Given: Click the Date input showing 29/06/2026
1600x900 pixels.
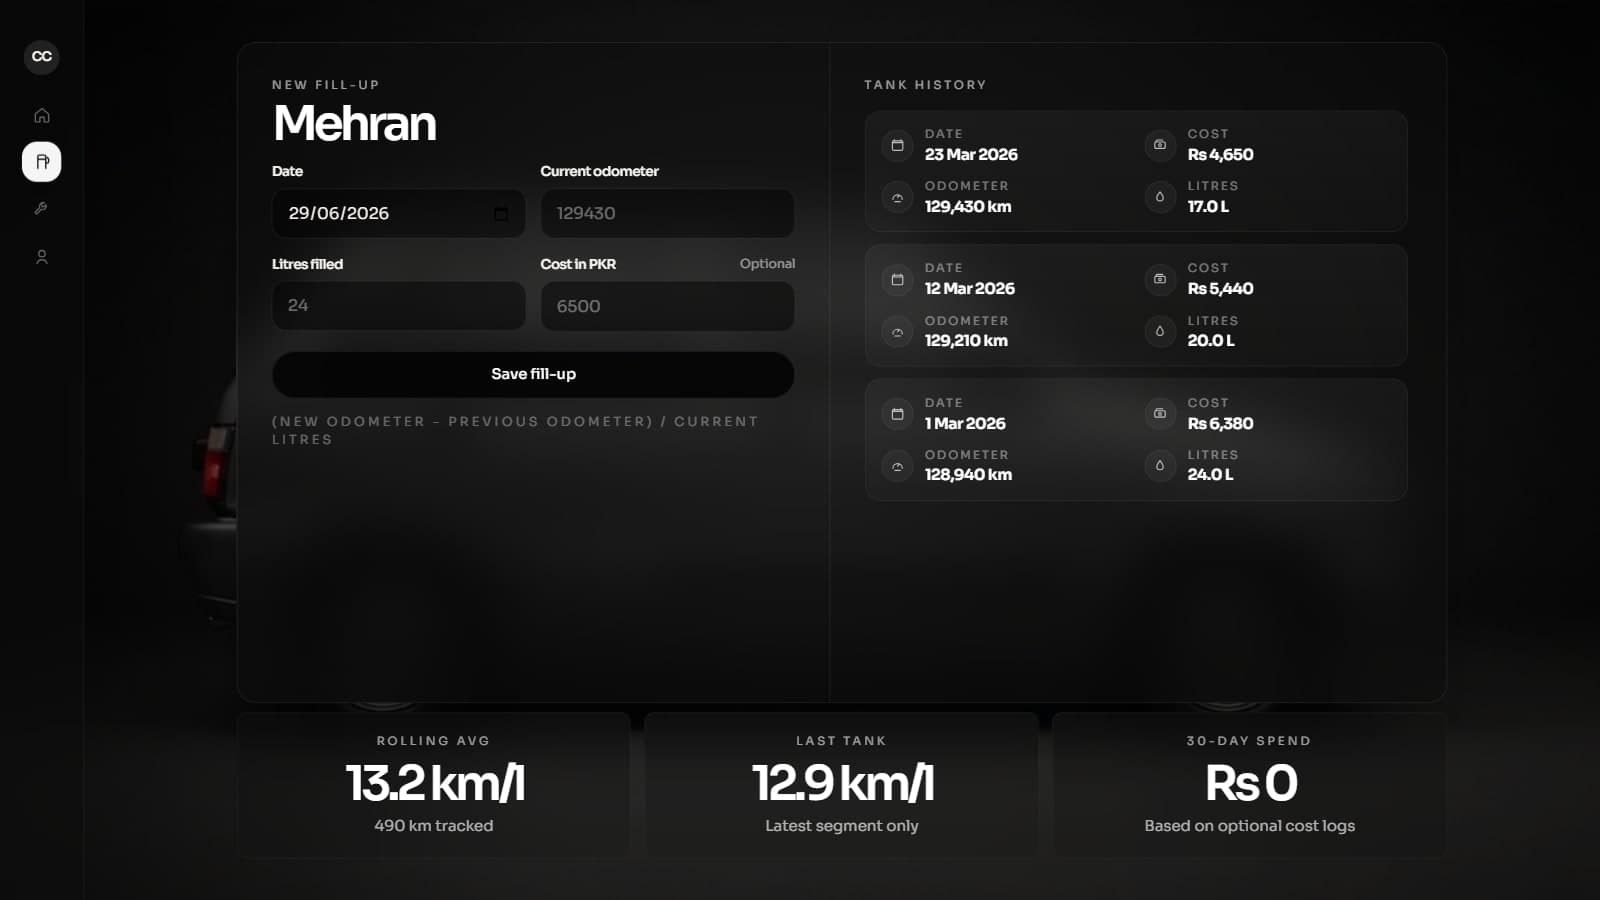Looking at the screenshot, I should coord(398,213).
